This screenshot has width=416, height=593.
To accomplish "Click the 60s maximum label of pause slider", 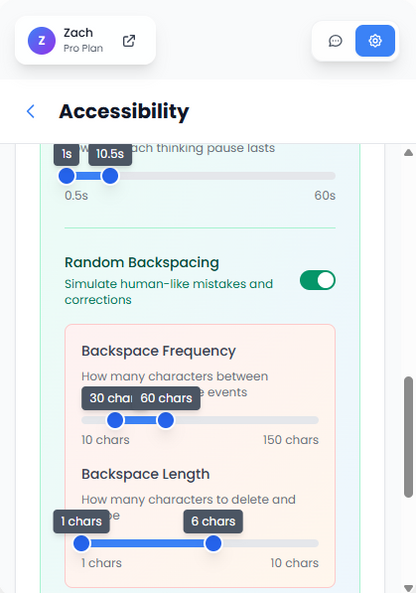I will point(325,196).
